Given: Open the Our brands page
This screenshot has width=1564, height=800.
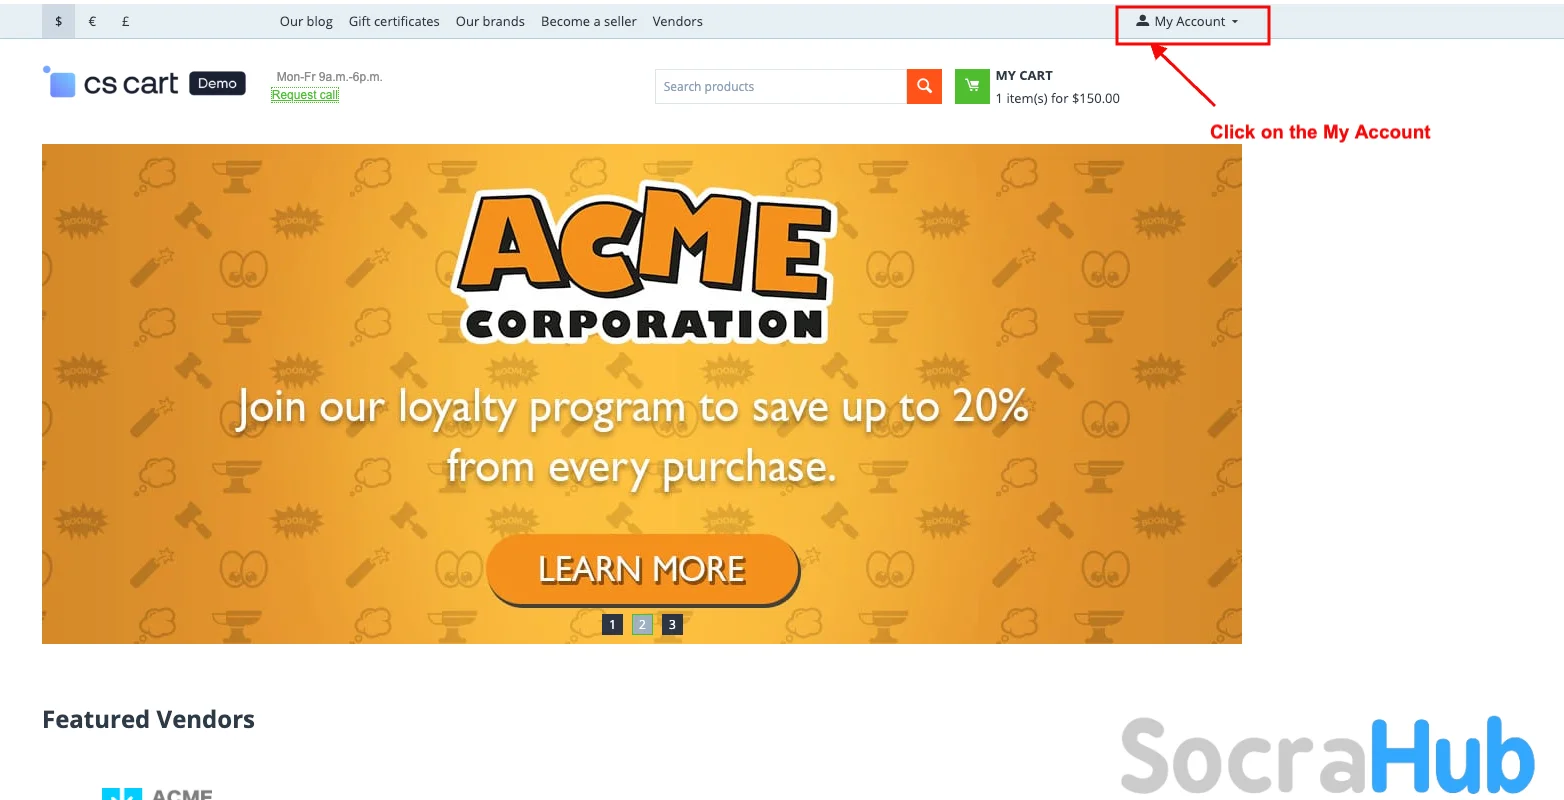Looking at the screenshot, I should click(x=490, y=21).
